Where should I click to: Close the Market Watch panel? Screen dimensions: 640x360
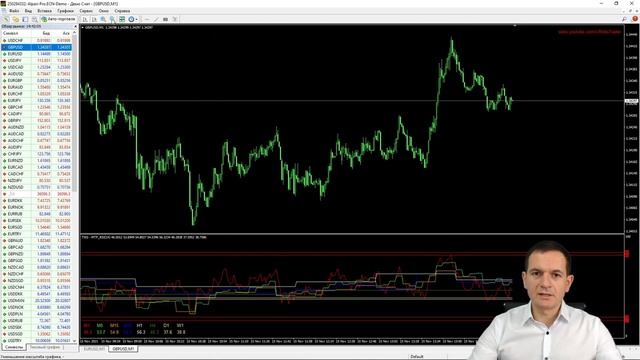(x=75, y=26)
